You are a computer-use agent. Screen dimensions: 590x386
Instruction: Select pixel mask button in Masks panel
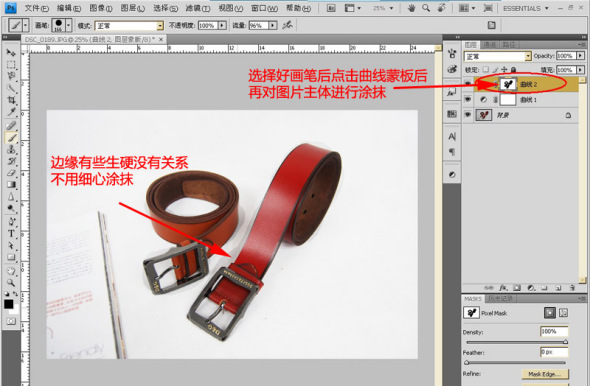click(x=549, y=313)
